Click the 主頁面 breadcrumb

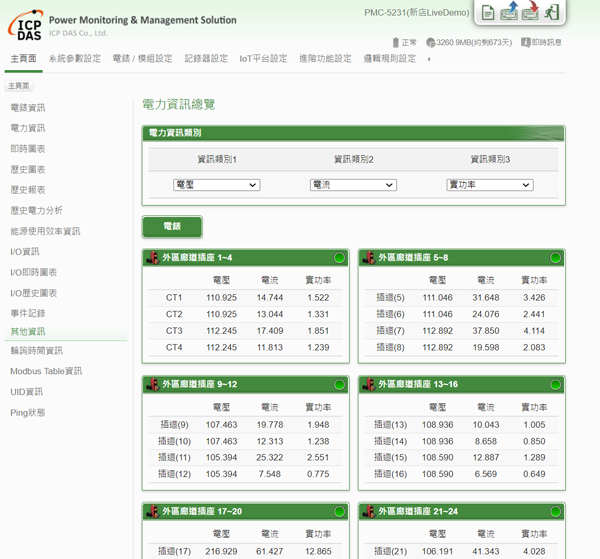(19, 86)
